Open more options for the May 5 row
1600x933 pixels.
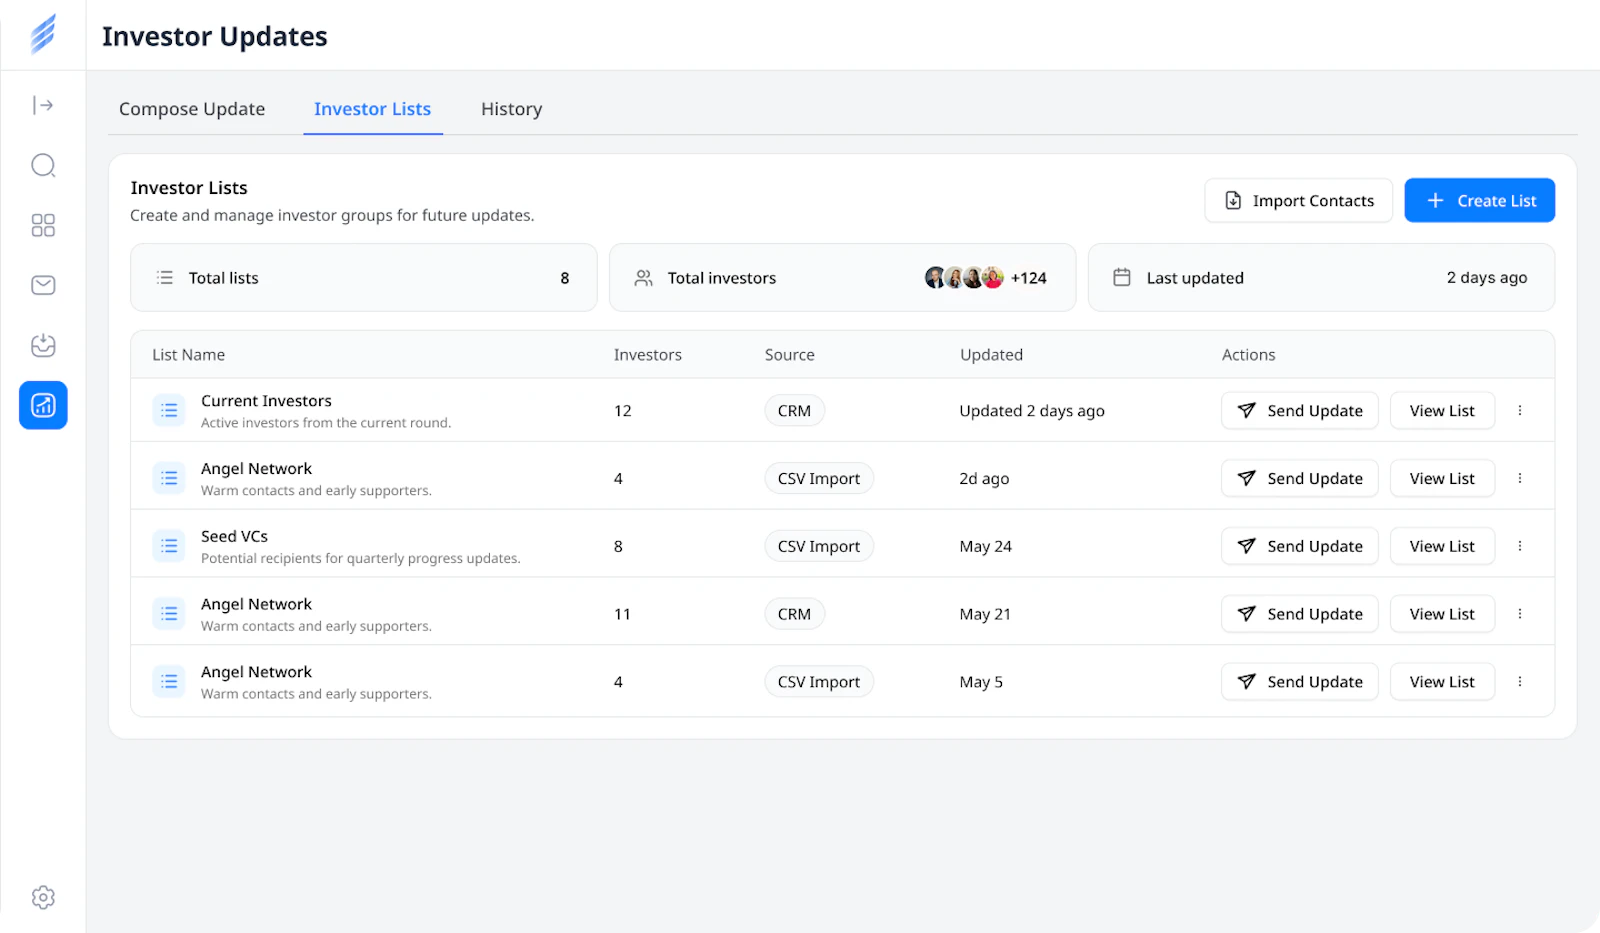point(1520,682)
